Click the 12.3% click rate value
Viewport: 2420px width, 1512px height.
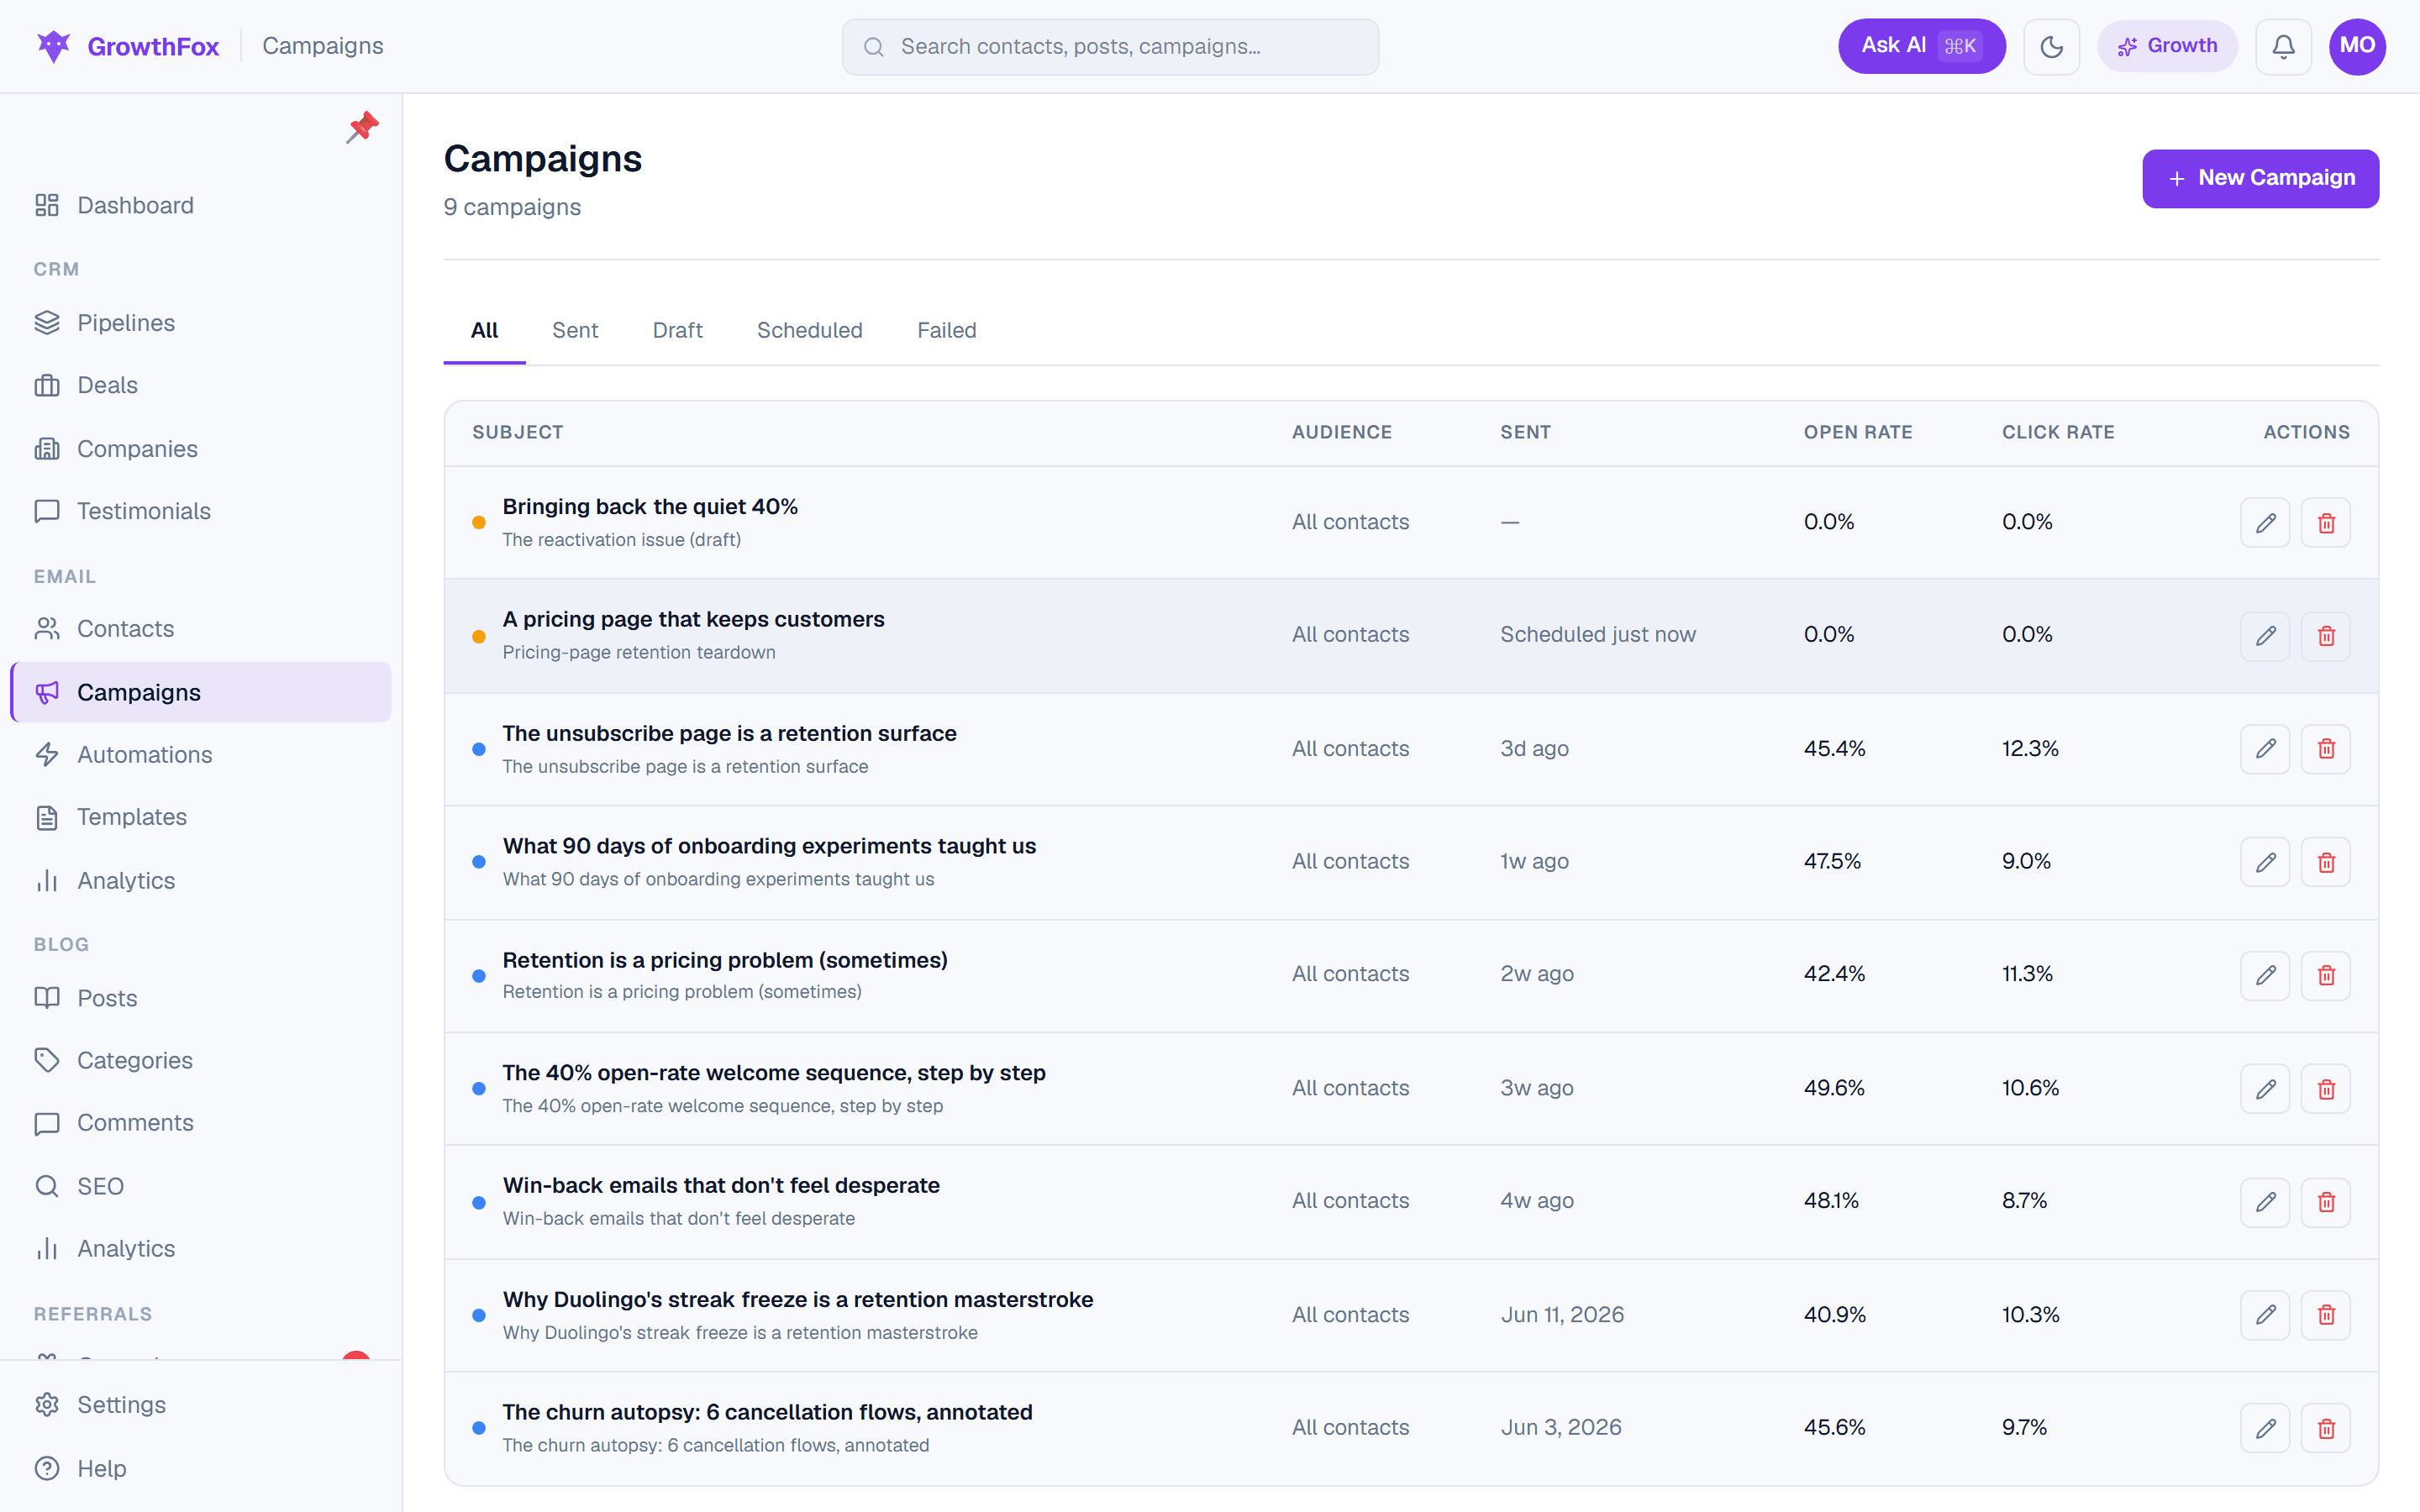(2030, 748)
